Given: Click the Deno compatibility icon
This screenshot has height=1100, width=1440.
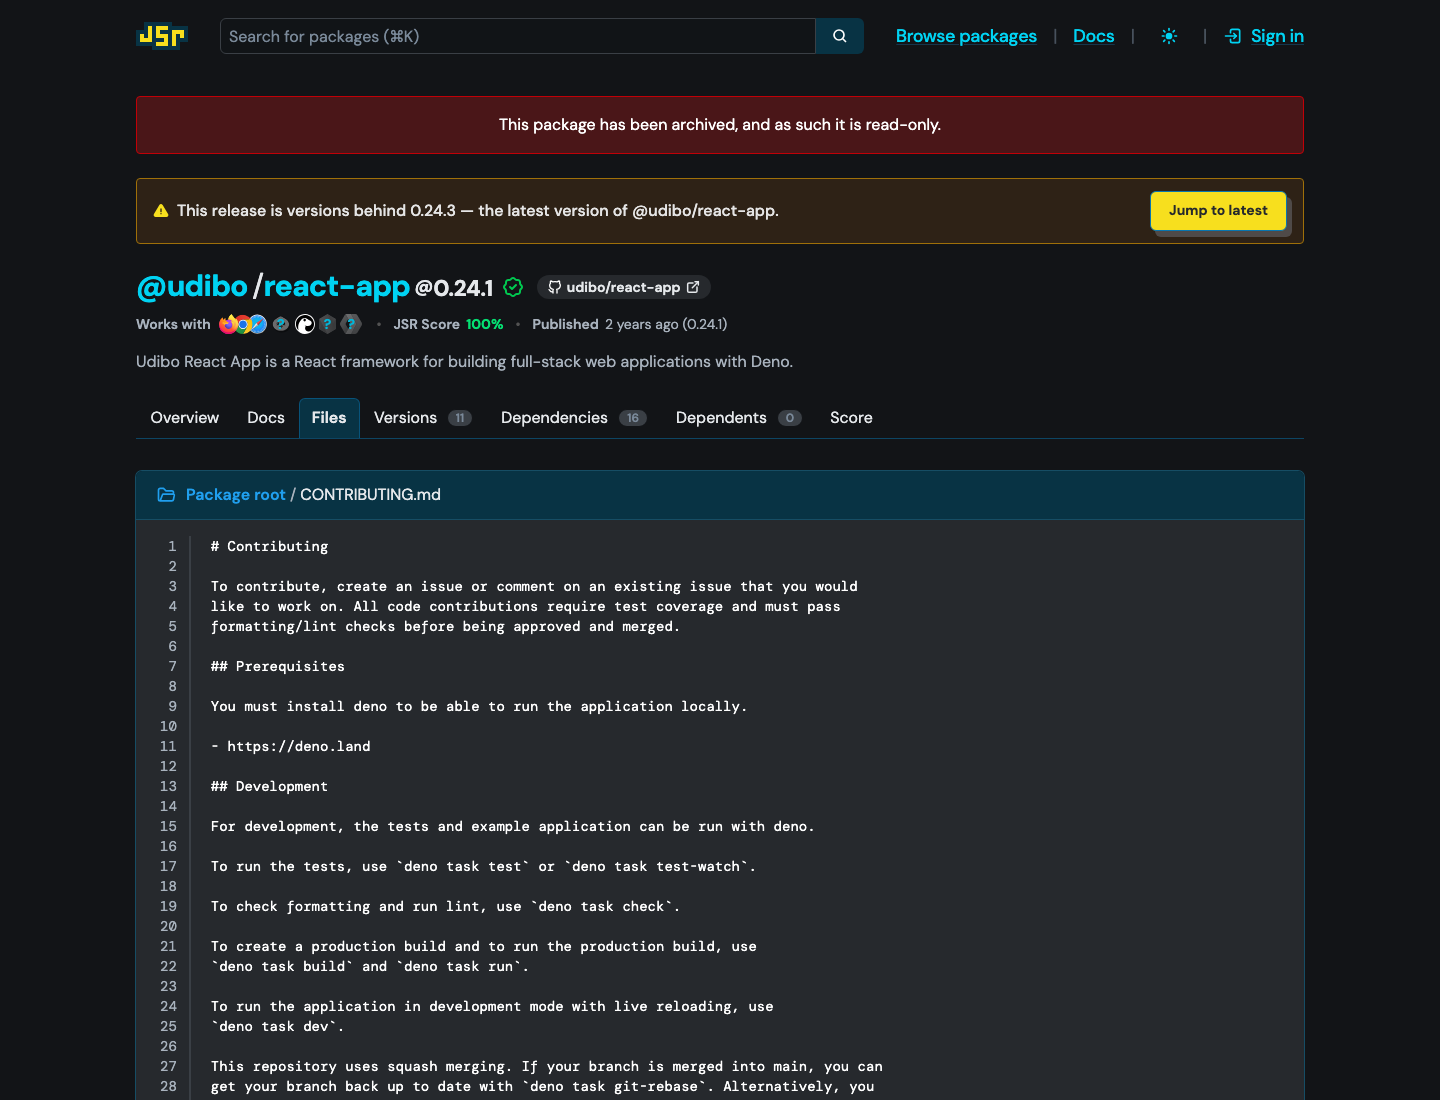Looking at the screenshot, I should (x=305, y=324).
